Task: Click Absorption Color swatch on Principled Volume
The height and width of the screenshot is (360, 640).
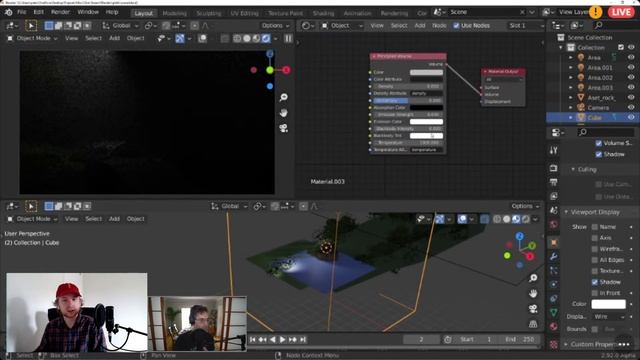Action: pyautogui.click(x=426, y=108)
